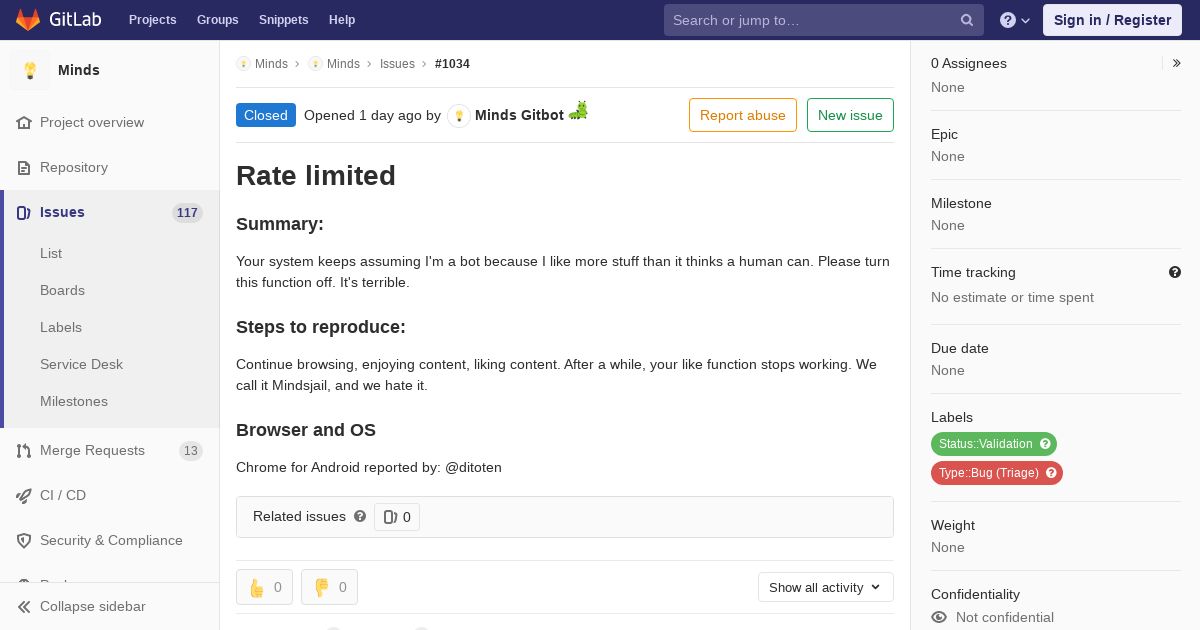Open the Minds project title link
Viewport: 1200px width, 630px height.
(78, 70)
